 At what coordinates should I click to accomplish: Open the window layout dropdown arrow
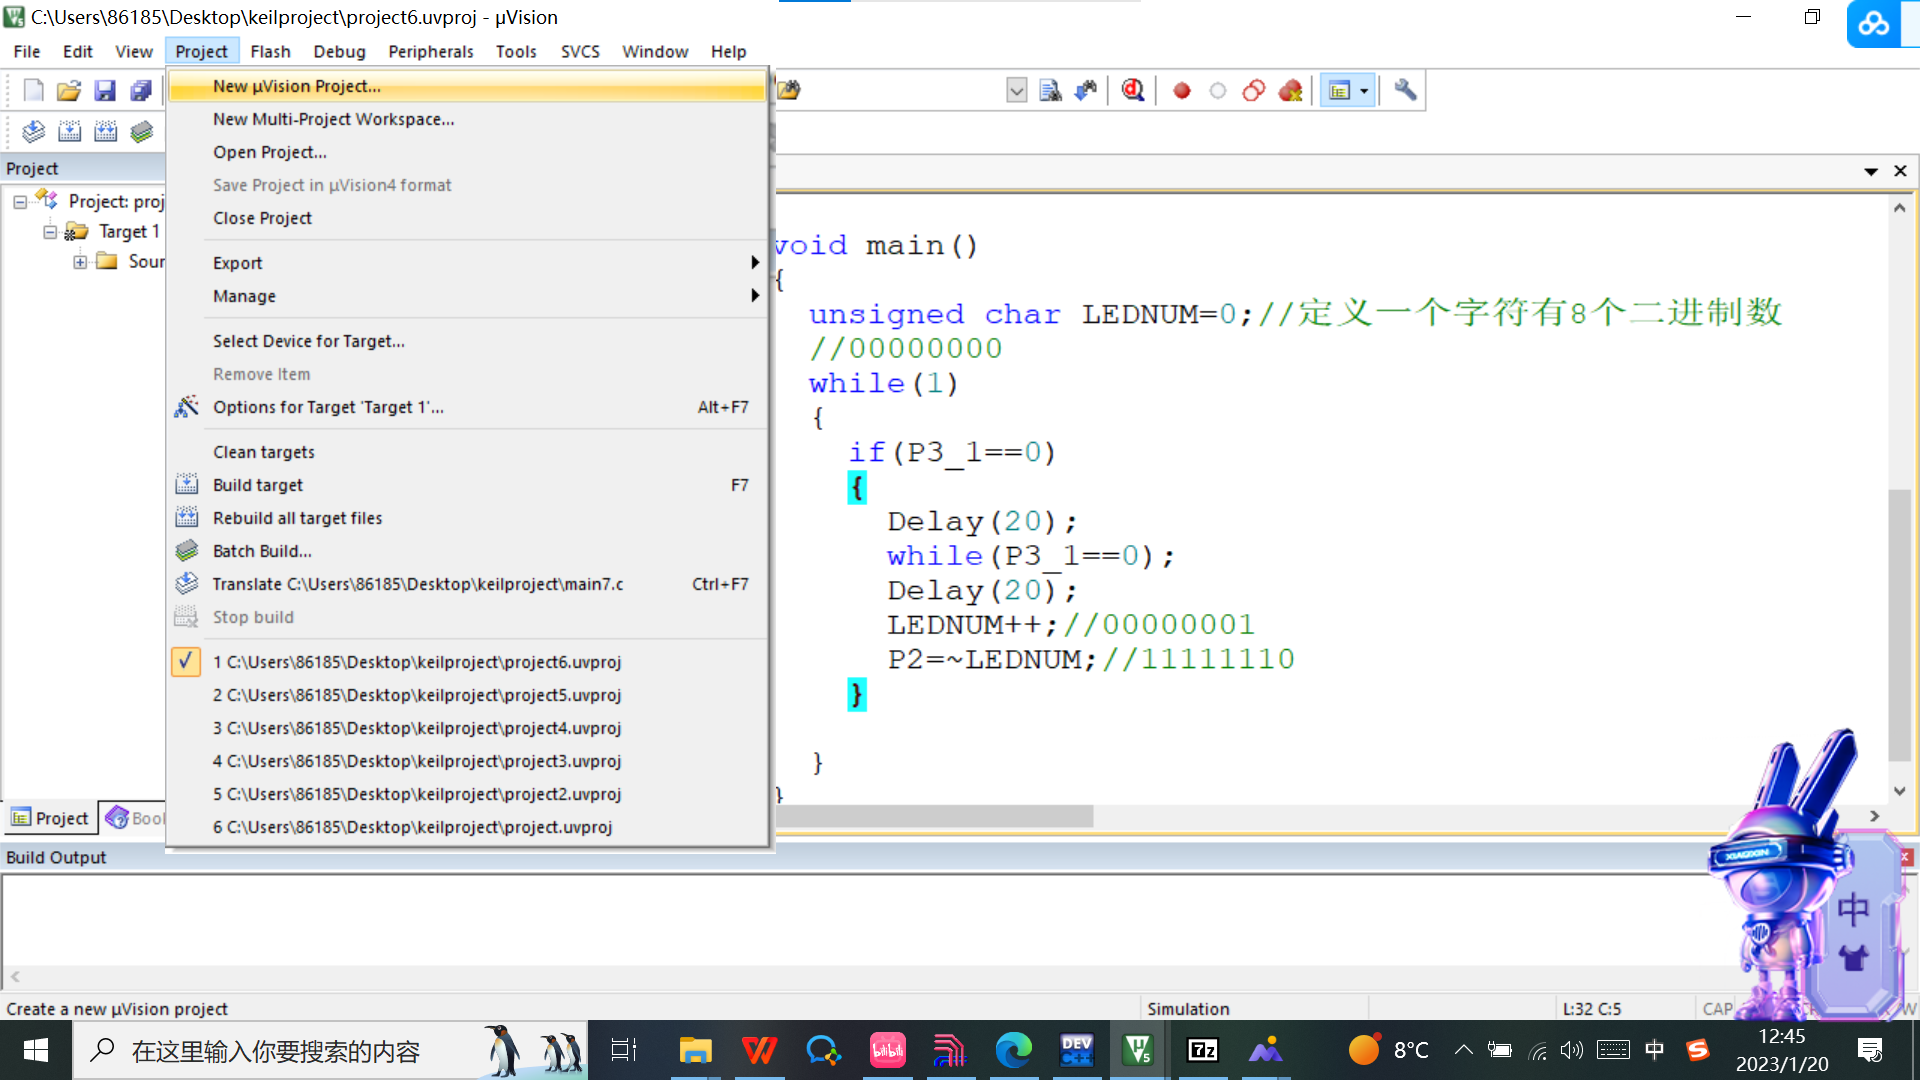(1364, 91)
